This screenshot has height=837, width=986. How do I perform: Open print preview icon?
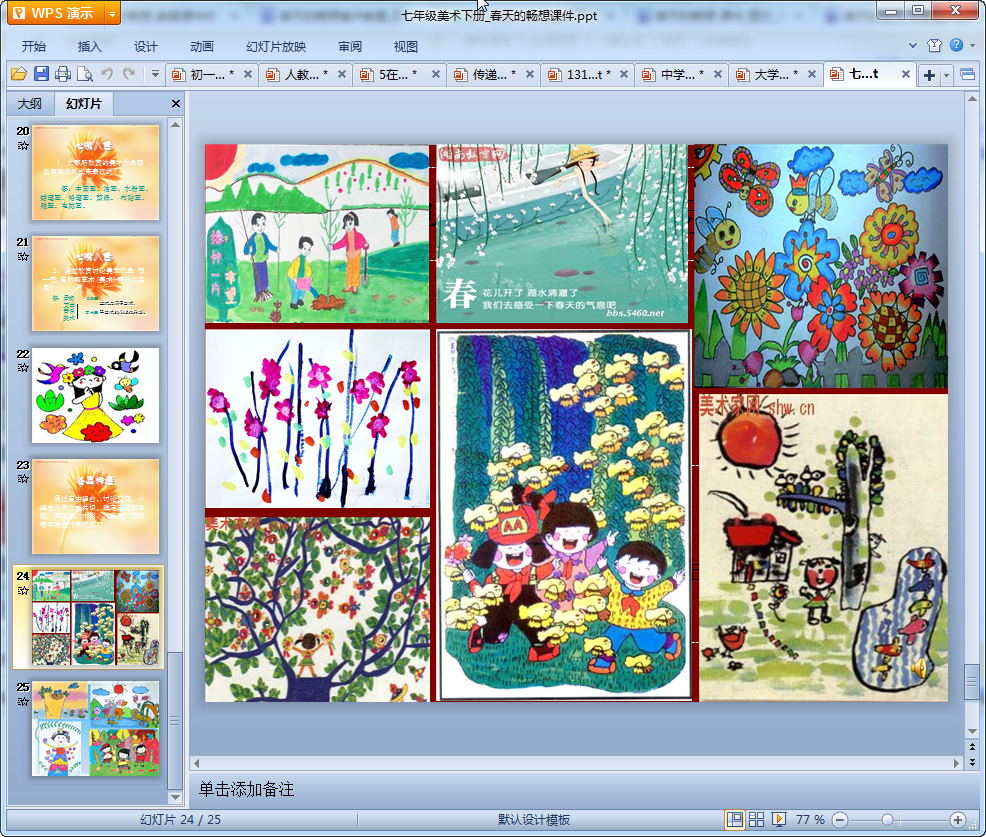pos(85,74)
